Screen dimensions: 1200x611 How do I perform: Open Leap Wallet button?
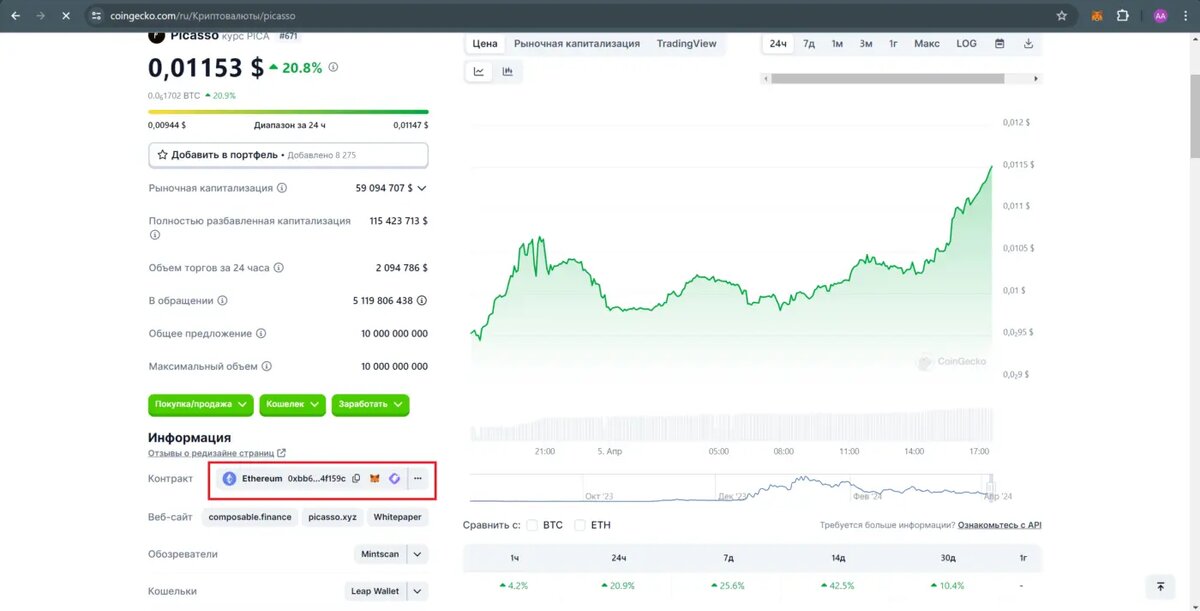374,591
